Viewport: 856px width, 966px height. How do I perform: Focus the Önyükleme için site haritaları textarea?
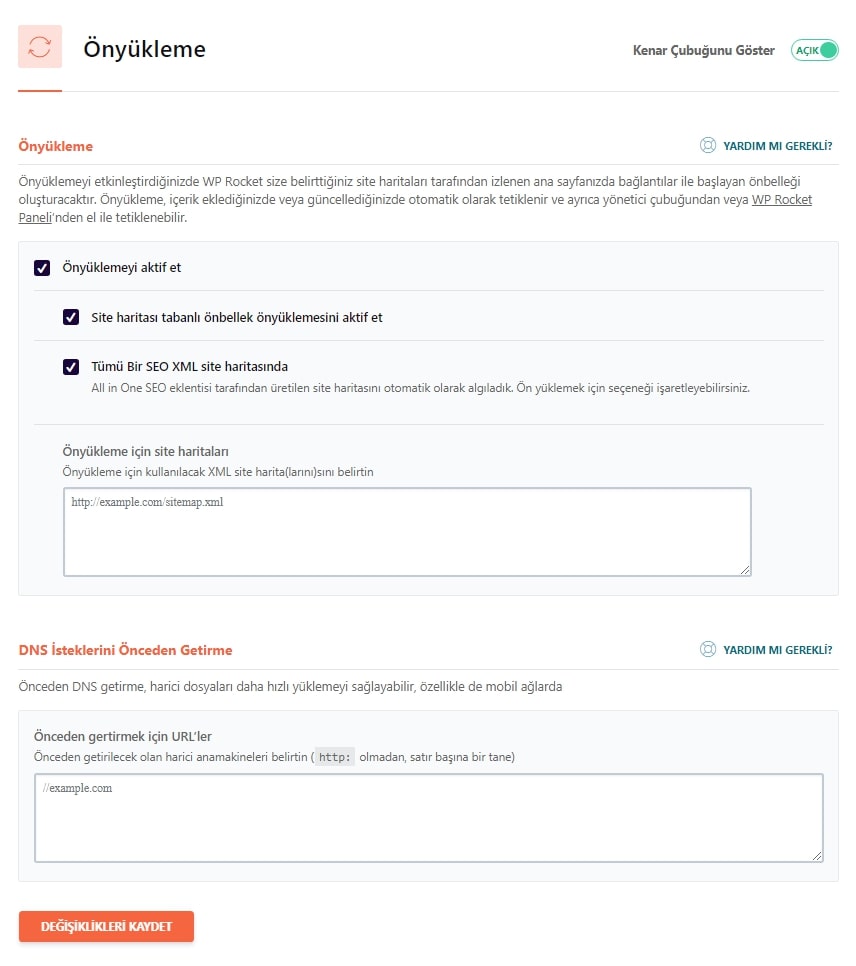click(x=407, y=532)
